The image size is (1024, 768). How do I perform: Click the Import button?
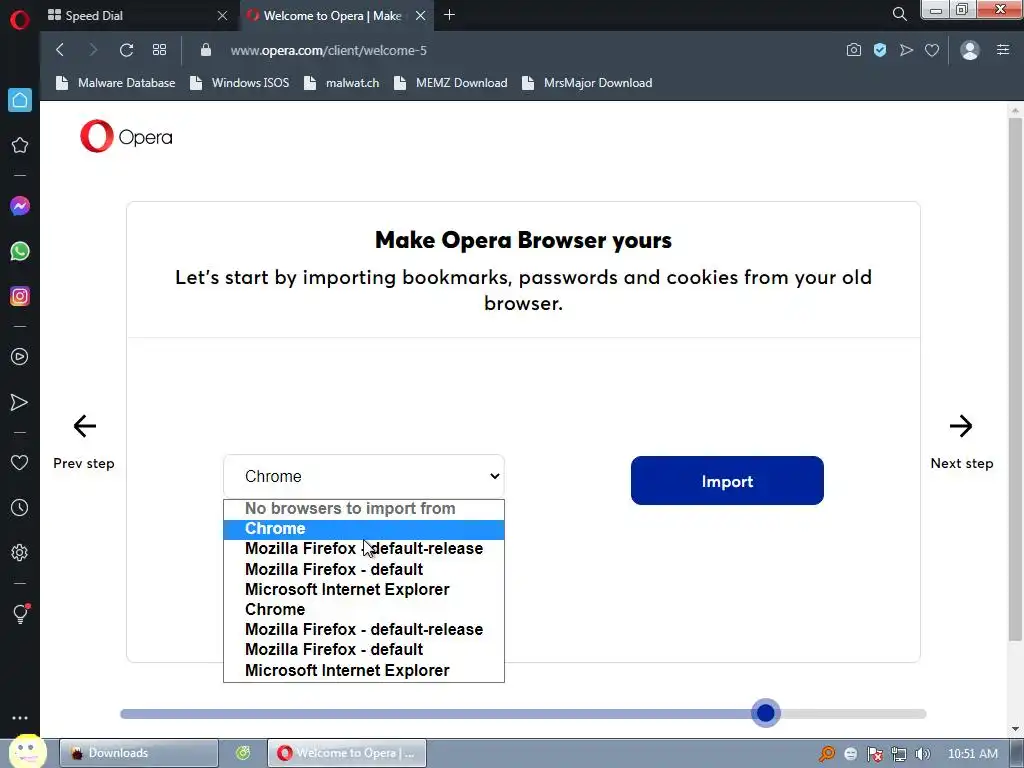(727, 481)
